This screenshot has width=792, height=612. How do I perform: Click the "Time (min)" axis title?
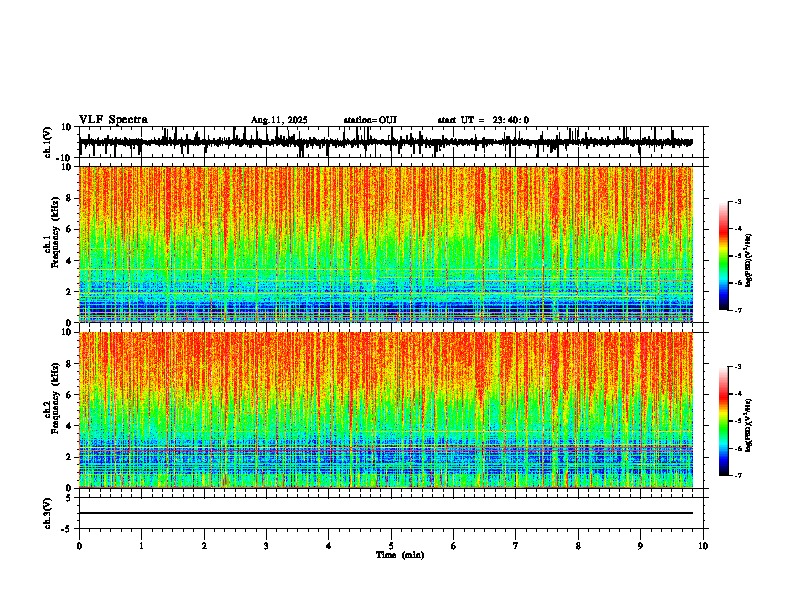click(400, 555)
